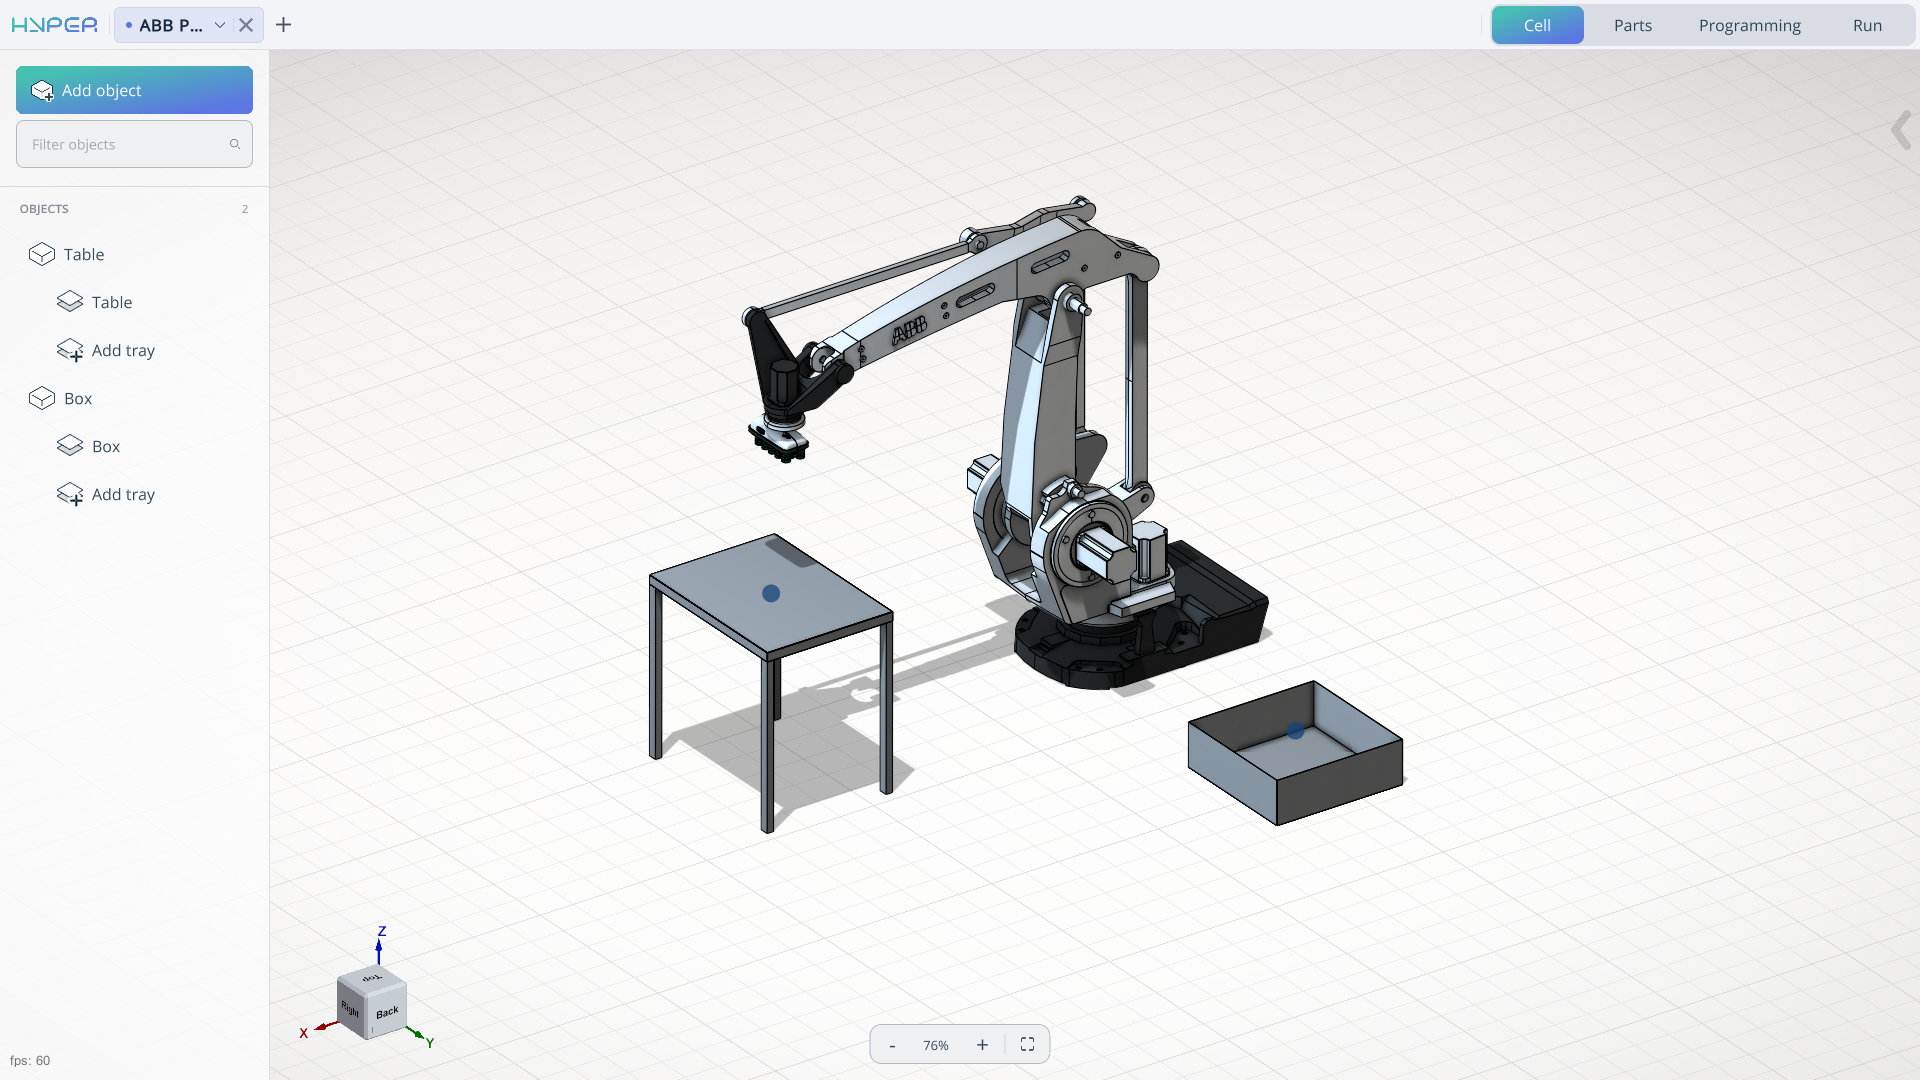Image resolution: width=1920 pixels, height=1080 pixels.
Task: Select the nested Table tray item
Action: click(x=112, y=302)
